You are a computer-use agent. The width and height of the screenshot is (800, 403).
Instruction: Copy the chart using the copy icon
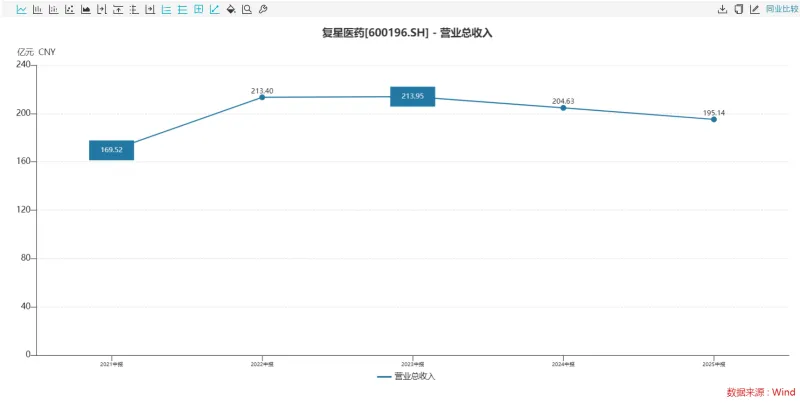(x=738, y=9)
